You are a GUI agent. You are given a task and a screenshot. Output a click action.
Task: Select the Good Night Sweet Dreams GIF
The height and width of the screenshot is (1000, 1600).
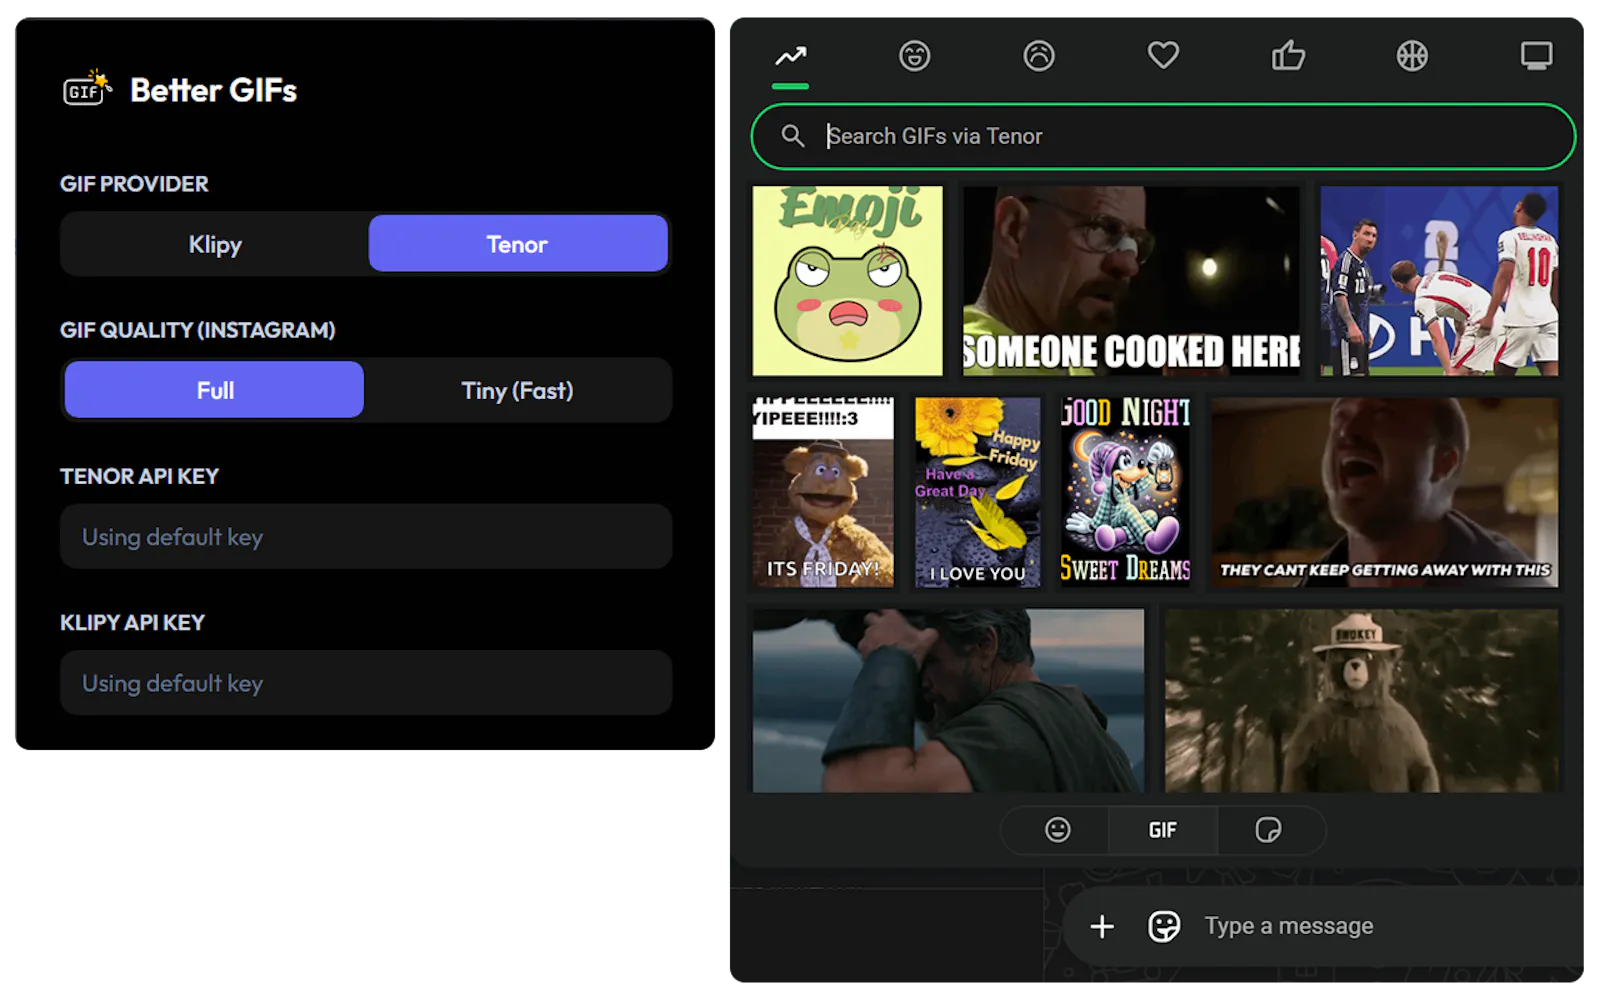pyautogui.click(x=1125, y=492)
